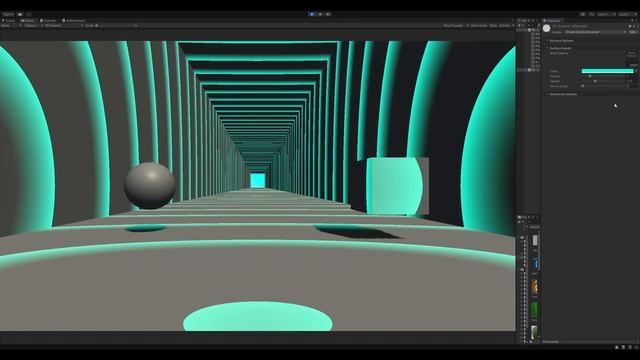The image size is (640, 360).
Task: Adjust the slider above Advanced Options
Action: click(603, 86)
